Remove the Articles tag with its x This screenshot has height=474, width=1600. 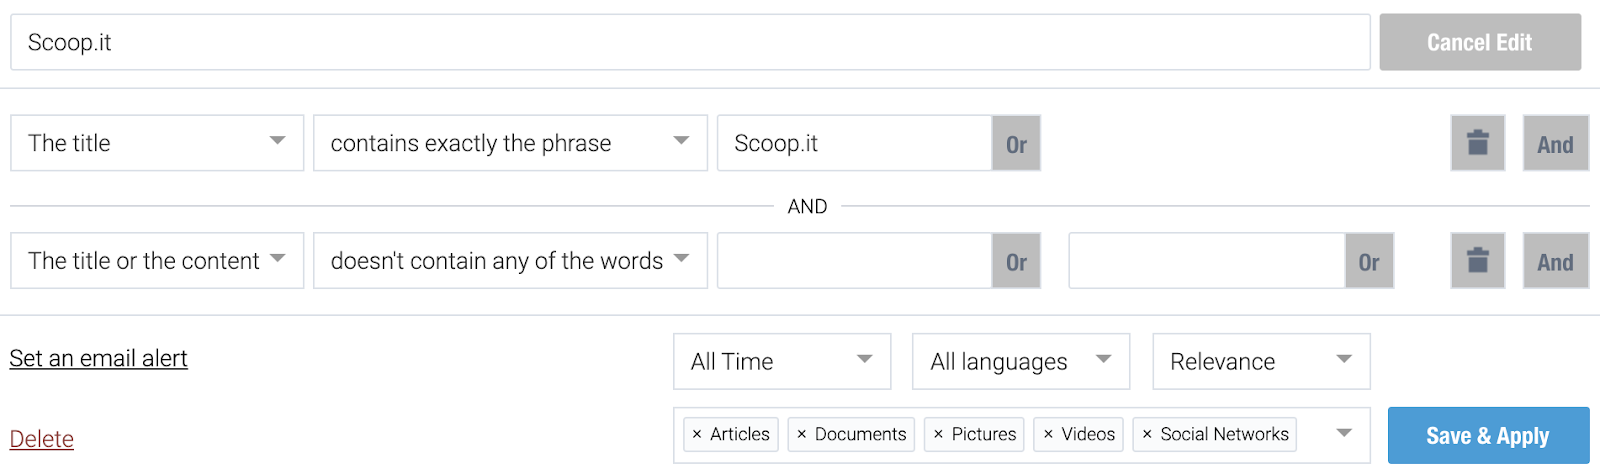[x=697, y=434]
